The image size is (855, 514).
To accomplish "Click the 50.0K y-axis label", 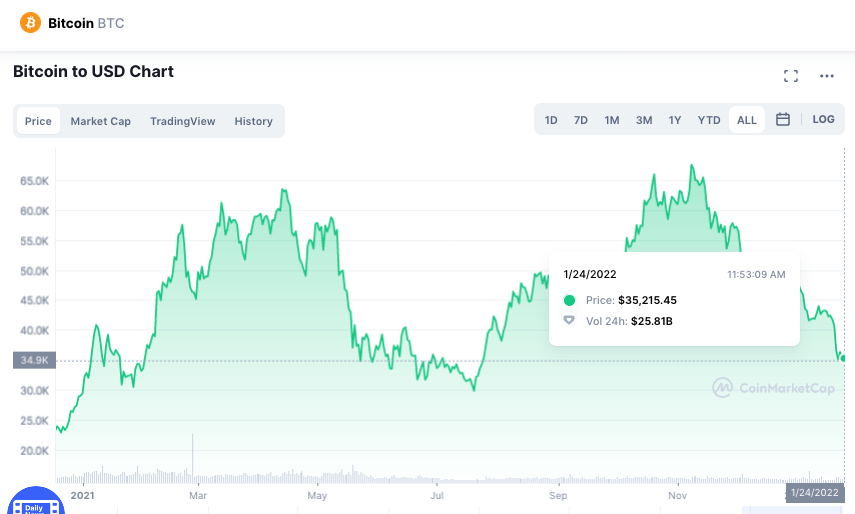I will click(34, 271).
